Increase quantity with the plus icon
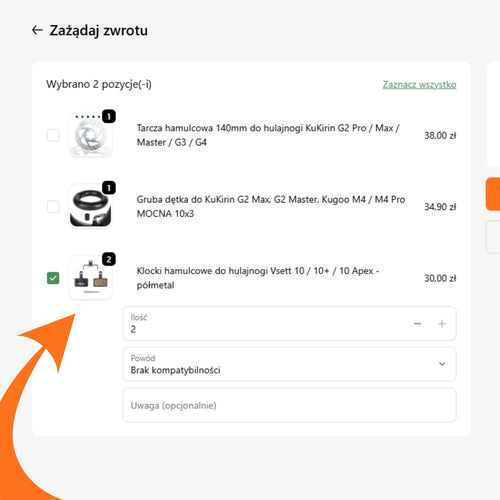This screenshot has width=500, height=500. [x=442, y=324]
